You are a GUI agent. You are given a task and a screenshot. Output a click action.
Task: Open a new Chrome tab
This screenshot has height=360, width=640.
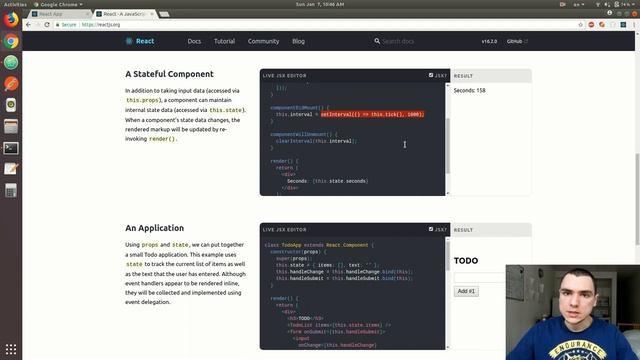[164, 14]
